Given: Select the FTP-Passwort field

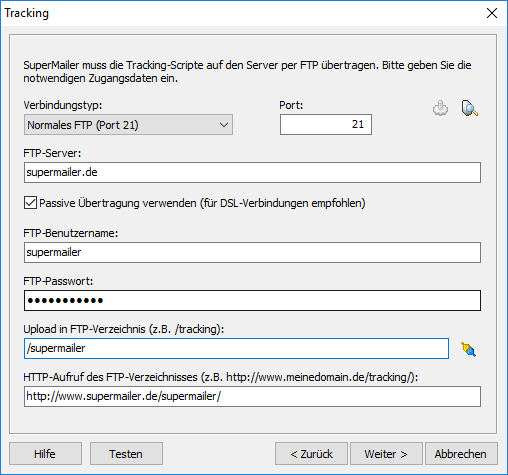Looking at the screenshot, I should (x=252, y=300).
